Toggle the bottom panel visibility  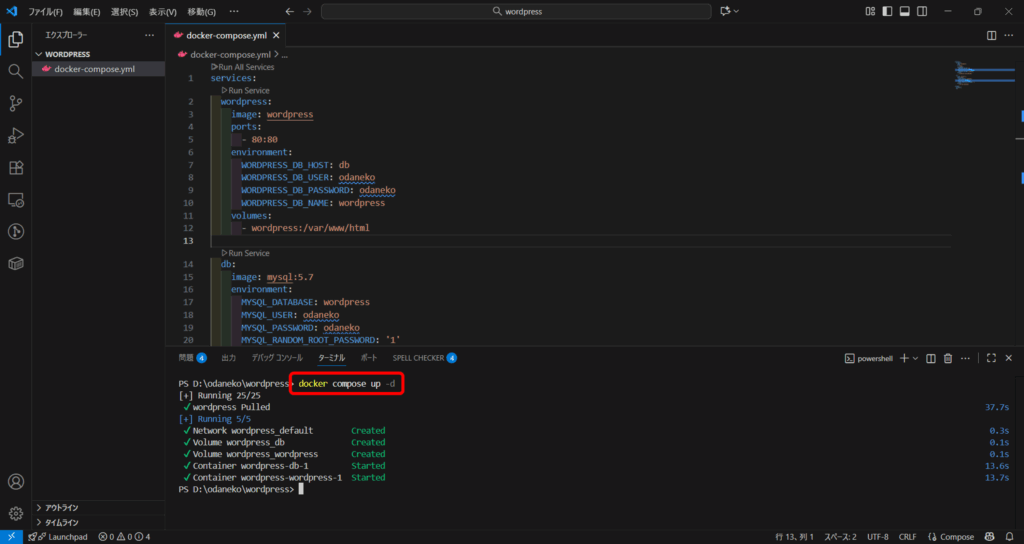click(904, 11)
